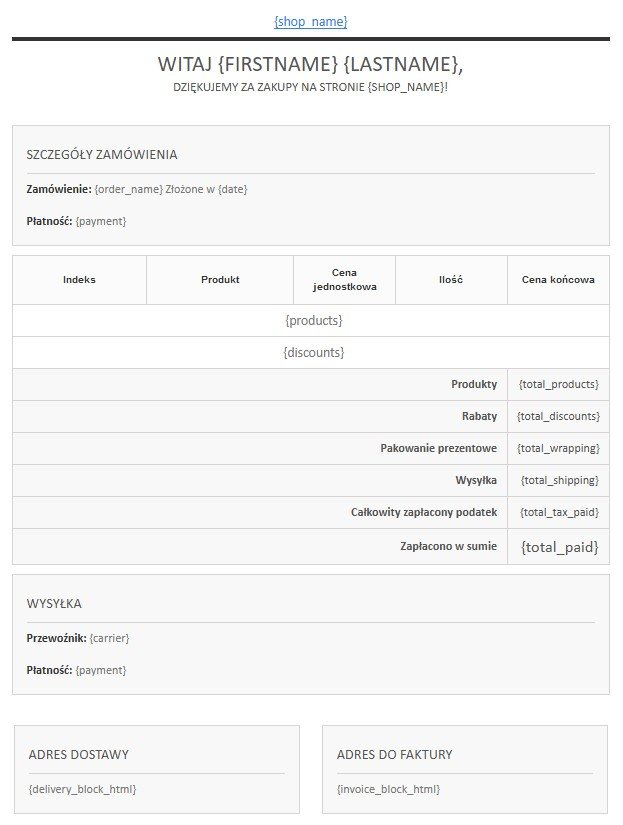Click the Ilość column header
This screenshot has width=623, height=825.
pos(450,280)
